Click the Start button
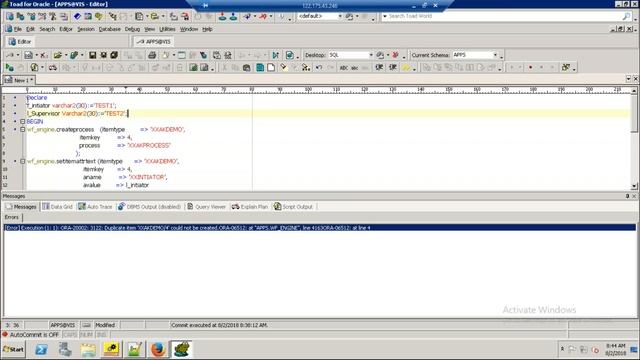The height and width of the screenshot is (360, 640). pyautogui.click(x=13, y=350)
